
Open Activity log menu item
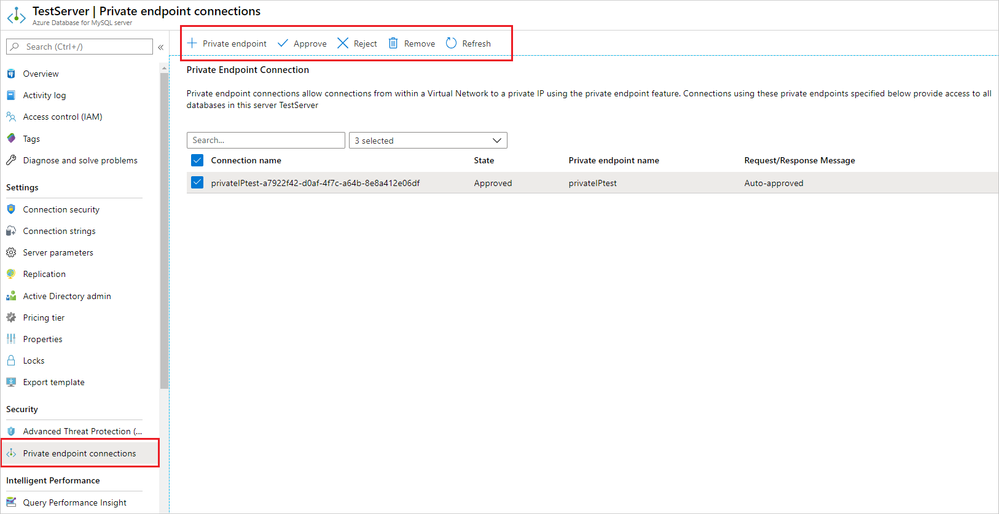click(x=44, y=96)
